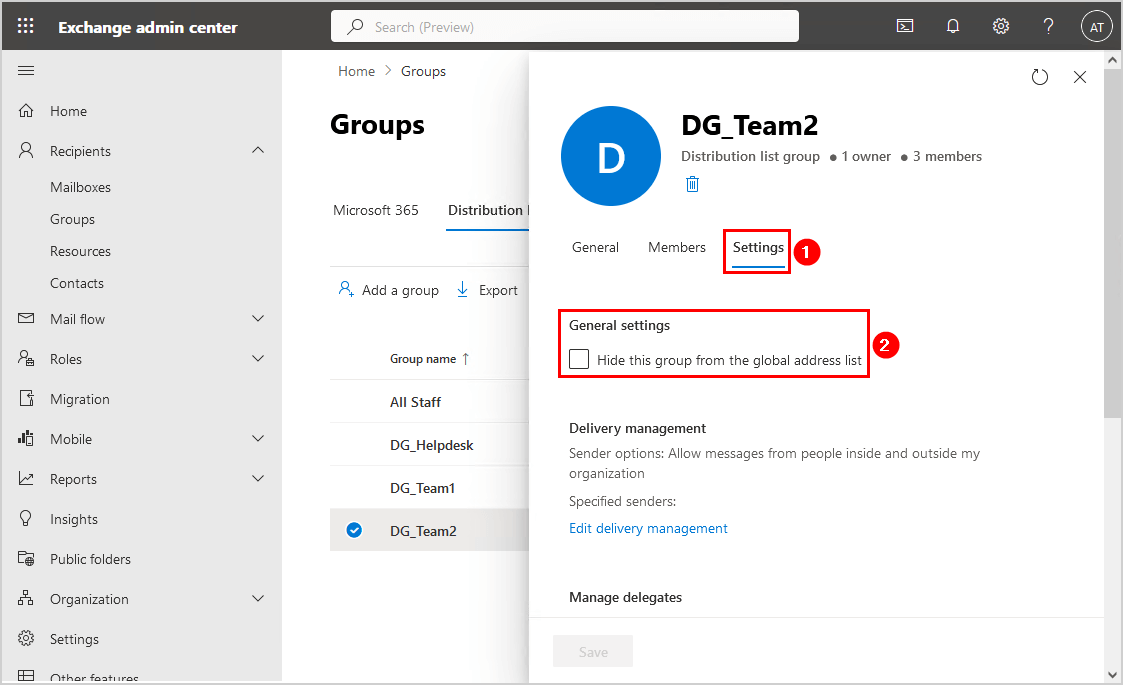Click the refresh icon in details pane
This screenshot has height=685, width=1123.
(x=1039, y=77)
